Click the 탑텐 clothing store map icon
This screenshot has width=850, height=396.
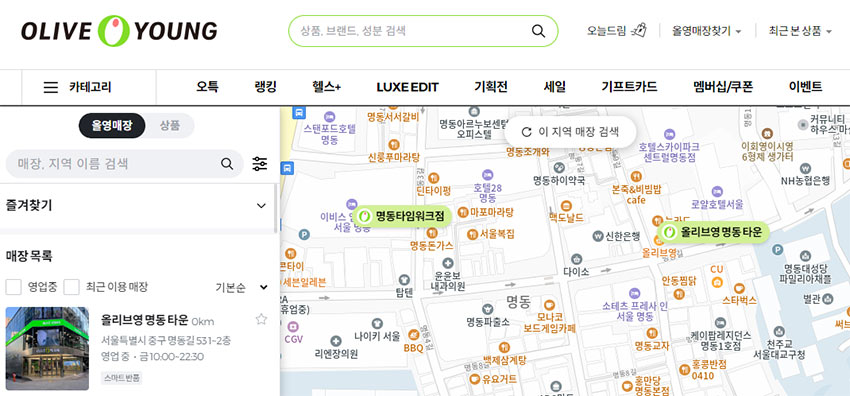404,280
